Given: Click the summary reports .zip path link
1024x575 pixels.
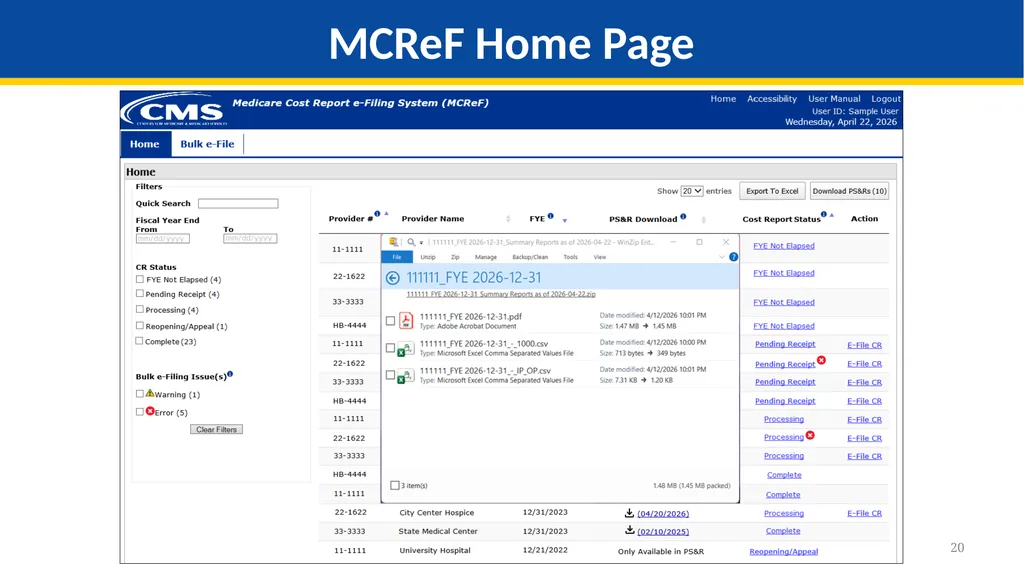Looking at the screenshot, I should pyautogui.click(x=501, y=294).
